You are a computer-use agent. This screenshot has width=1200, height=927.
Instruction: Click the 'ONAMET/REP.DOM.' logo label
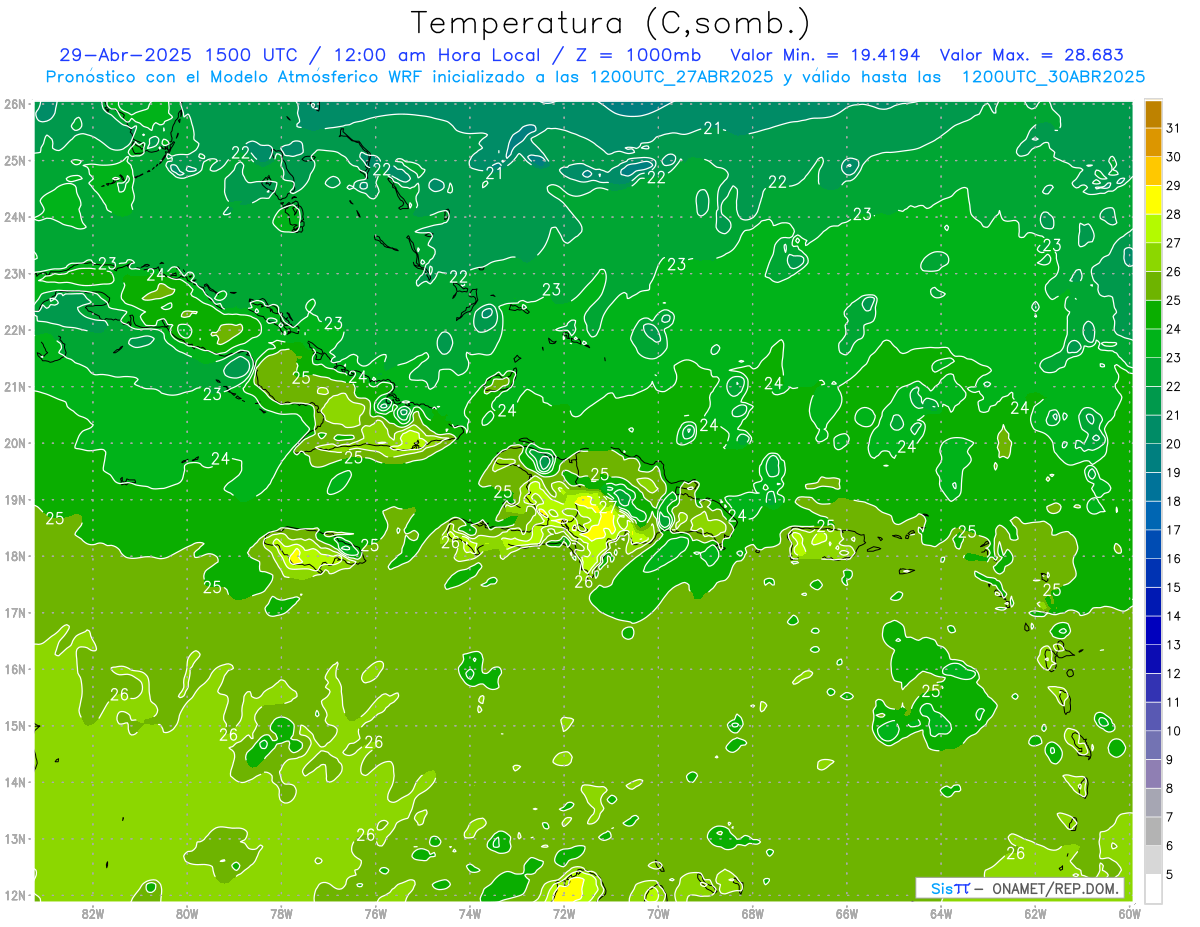click(1056, 888)
